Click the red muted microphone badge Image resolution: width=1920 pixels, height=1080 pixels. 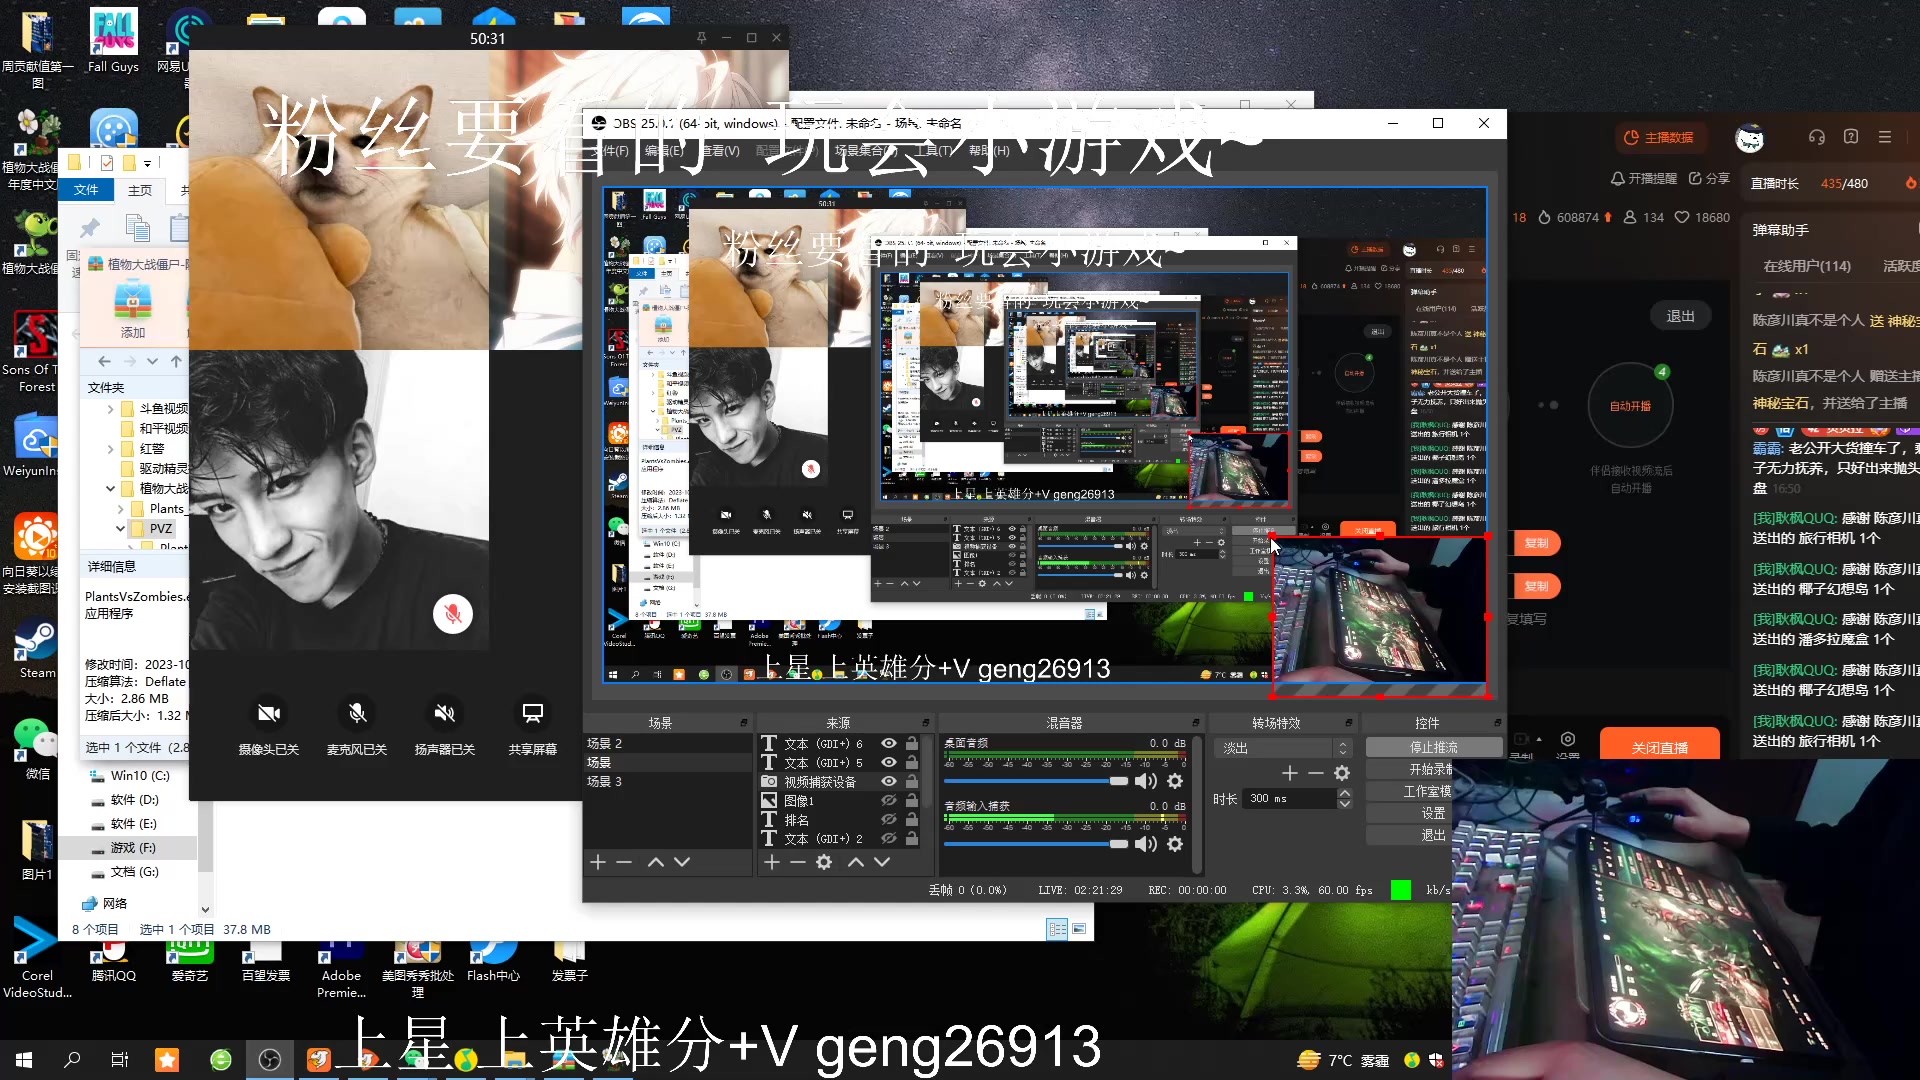[x=452, y=614]
